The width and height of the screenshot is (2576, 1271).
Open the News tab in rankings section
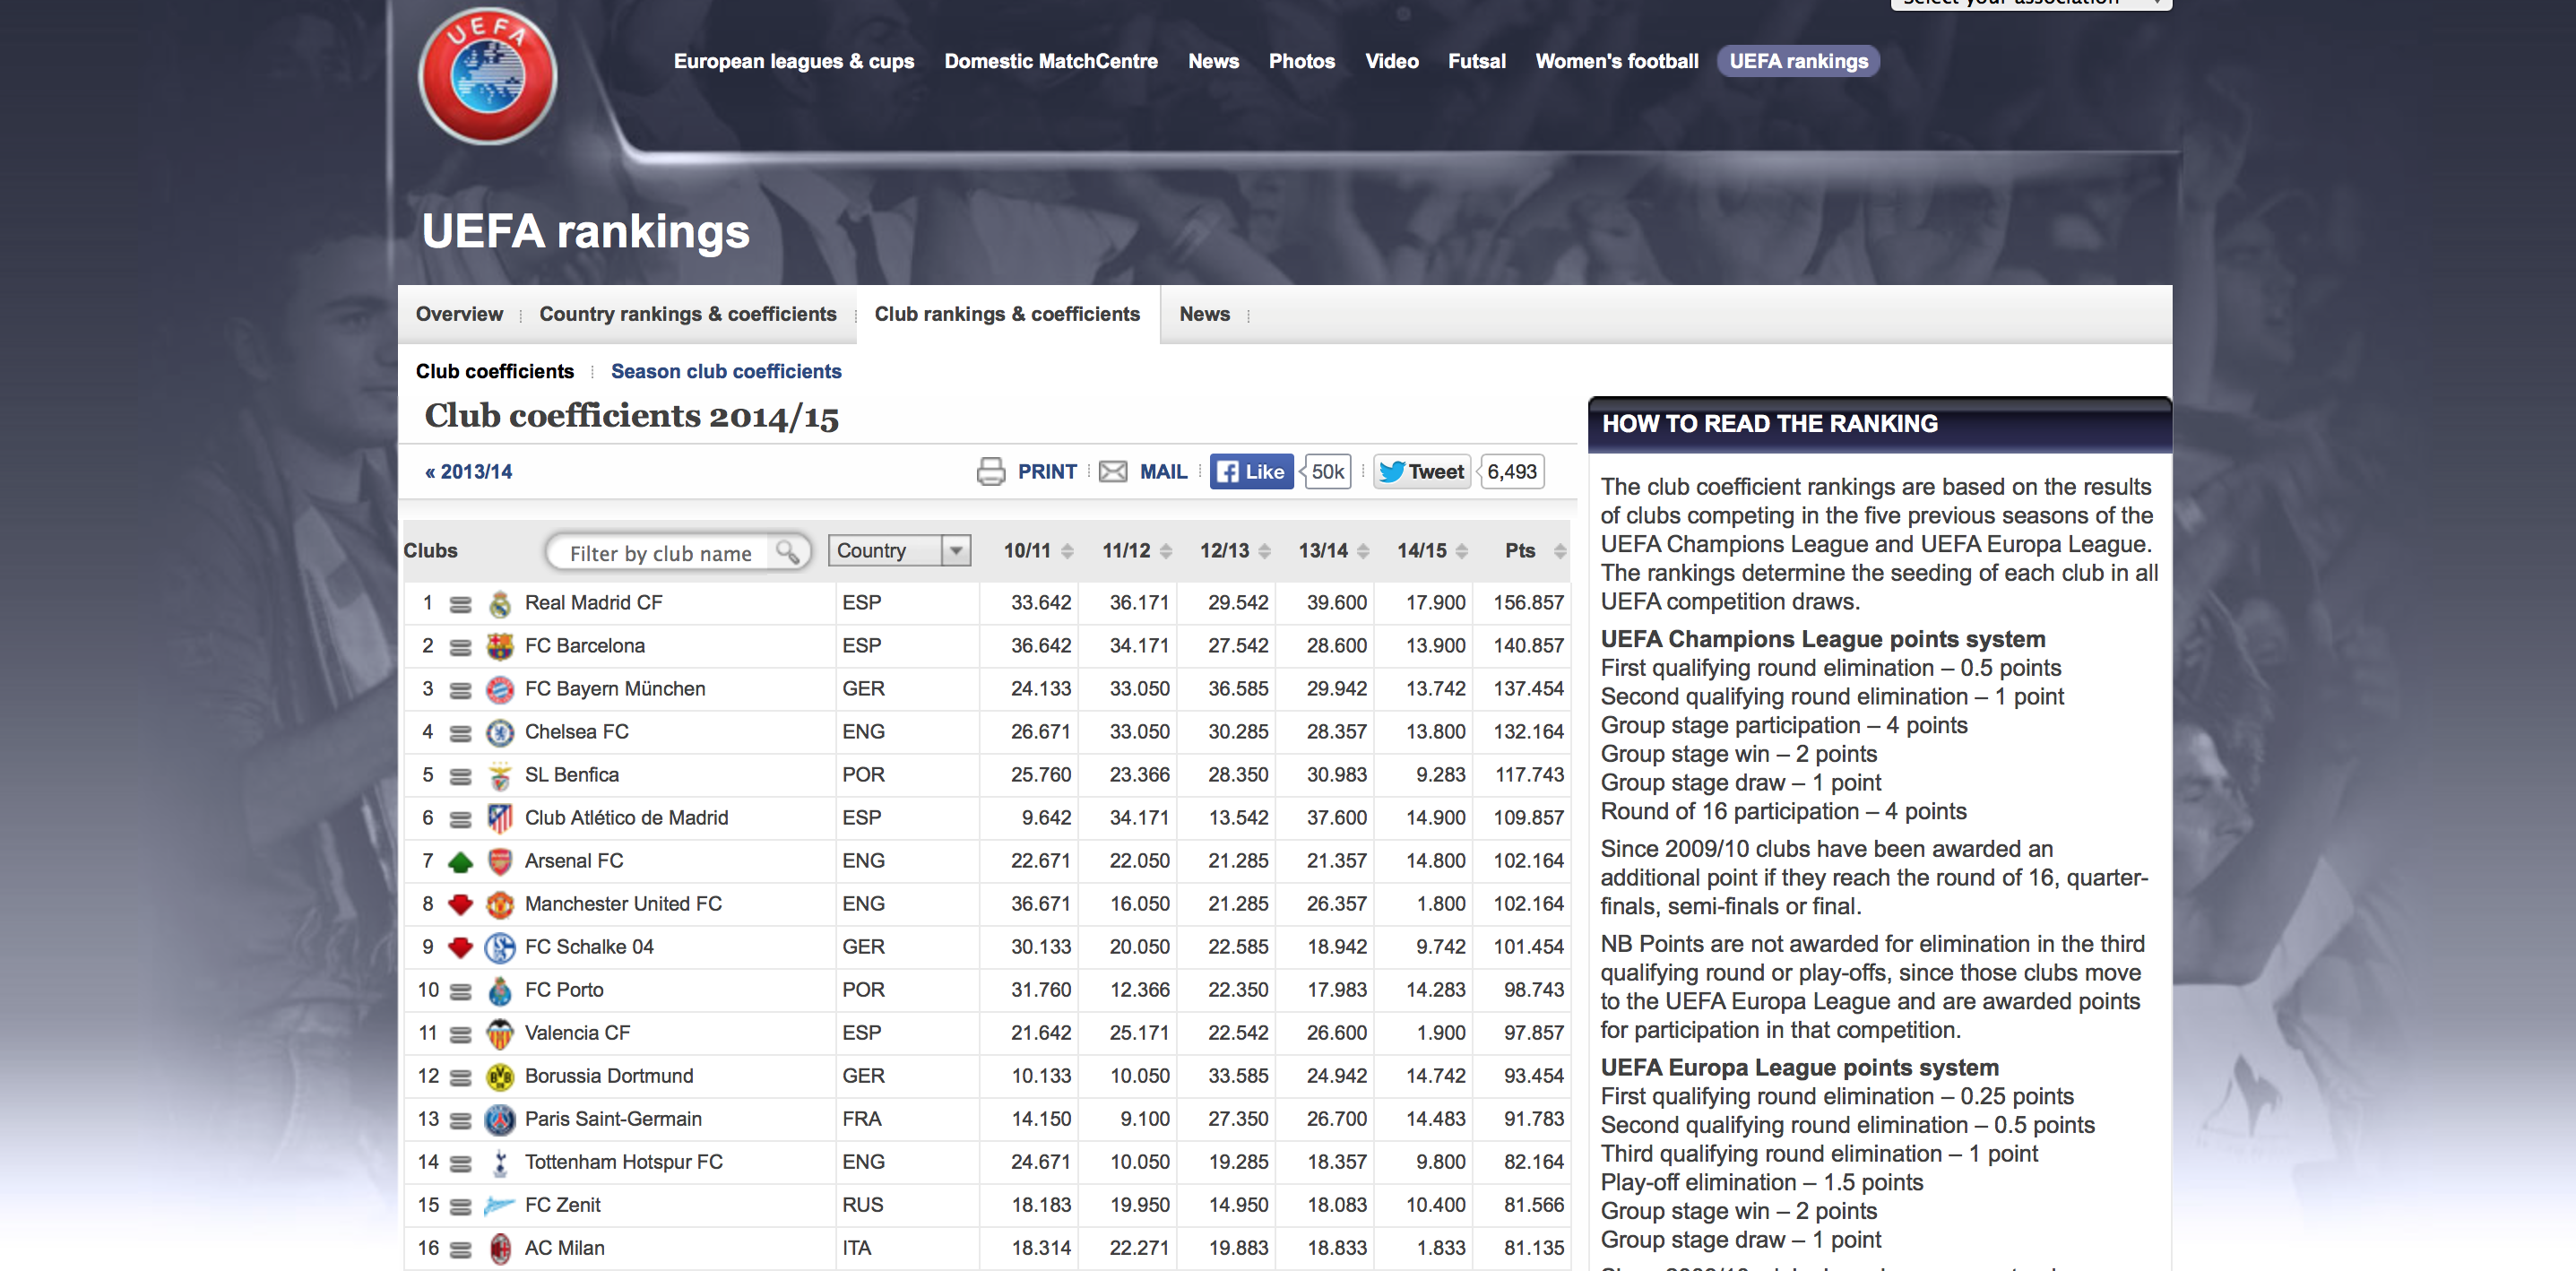coord(1204,314)
